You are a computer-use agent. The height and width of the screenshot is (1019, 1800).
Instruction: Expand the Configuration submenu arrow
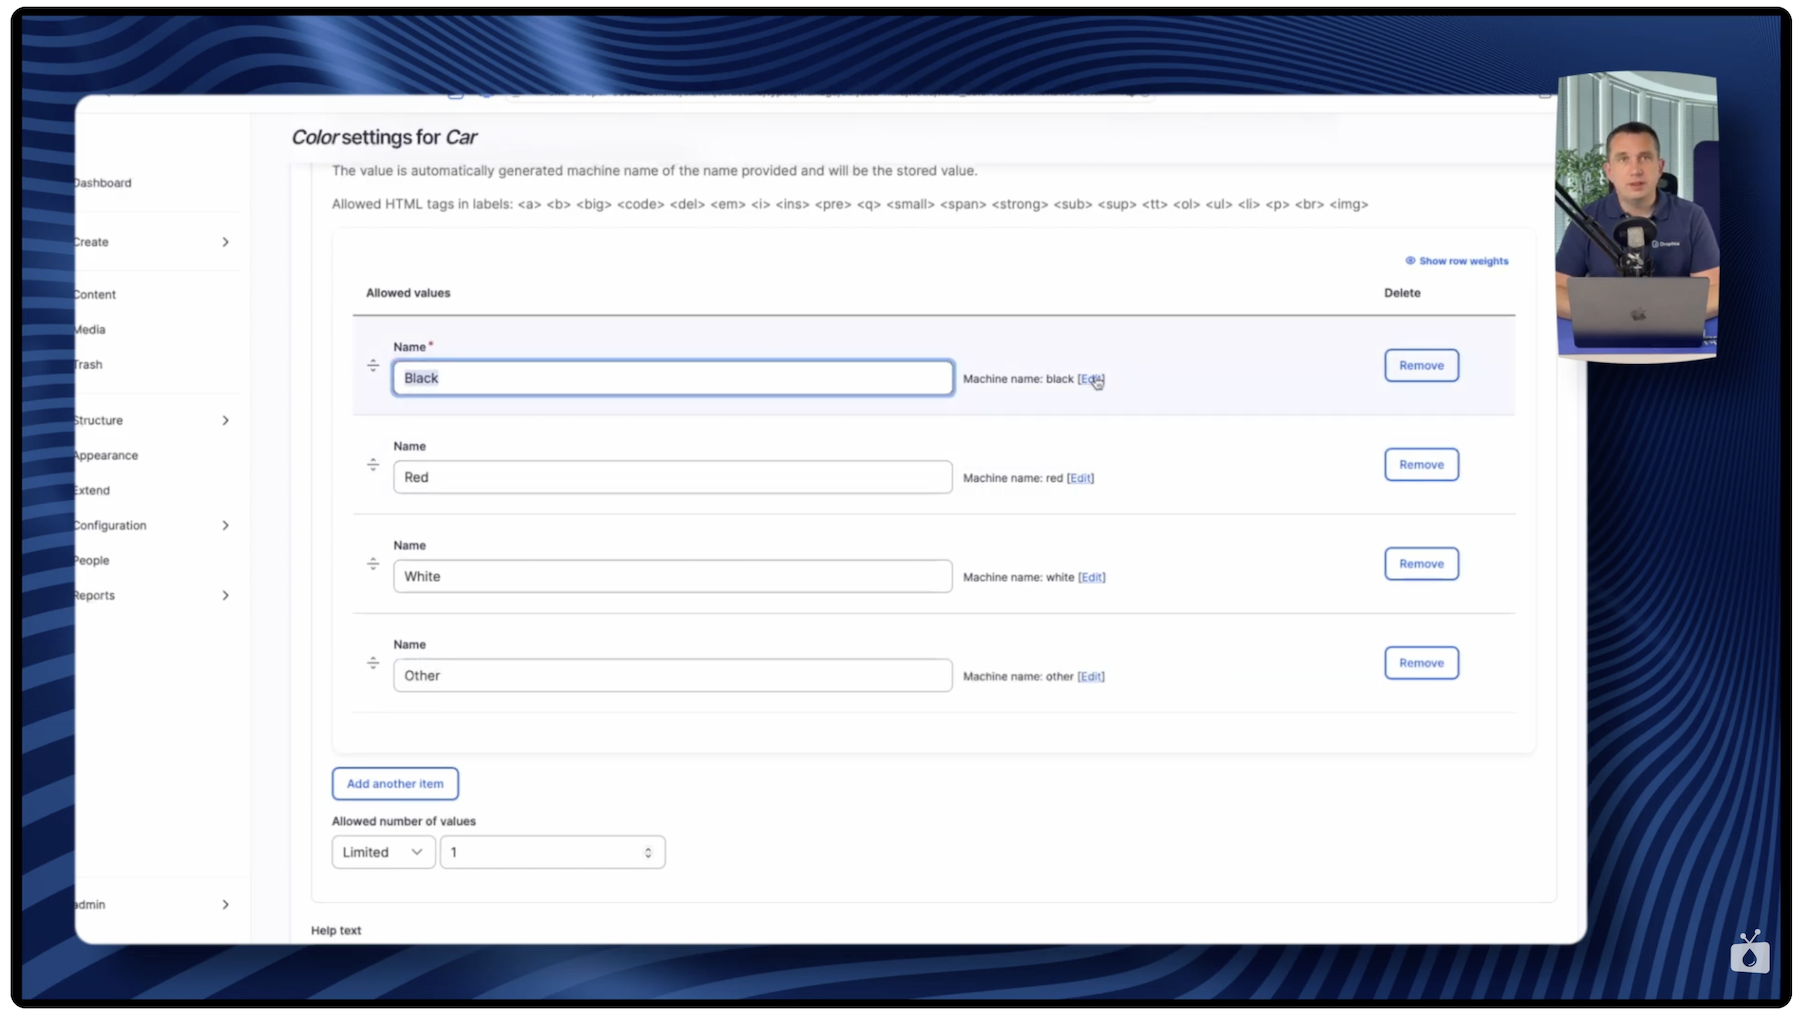(225, 526)
